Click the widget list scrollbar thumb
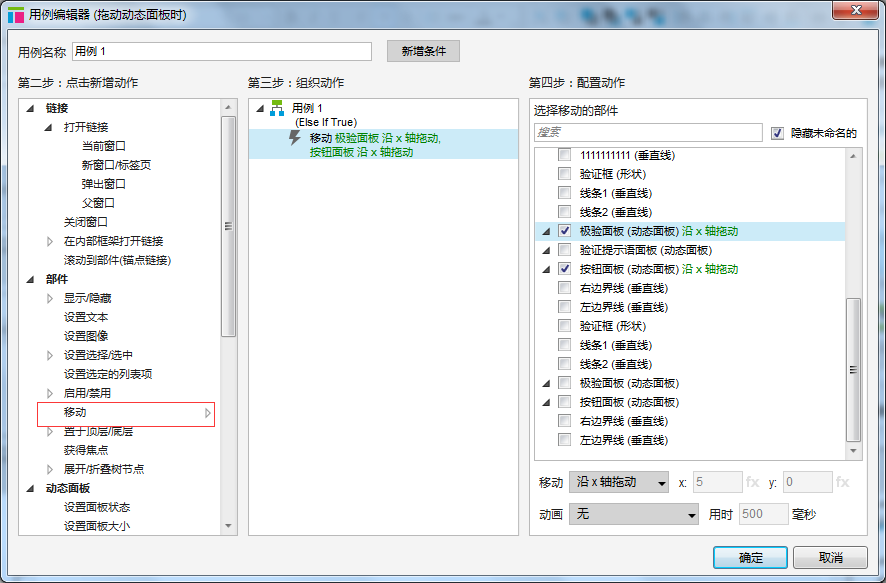 (x=853, y=370)
